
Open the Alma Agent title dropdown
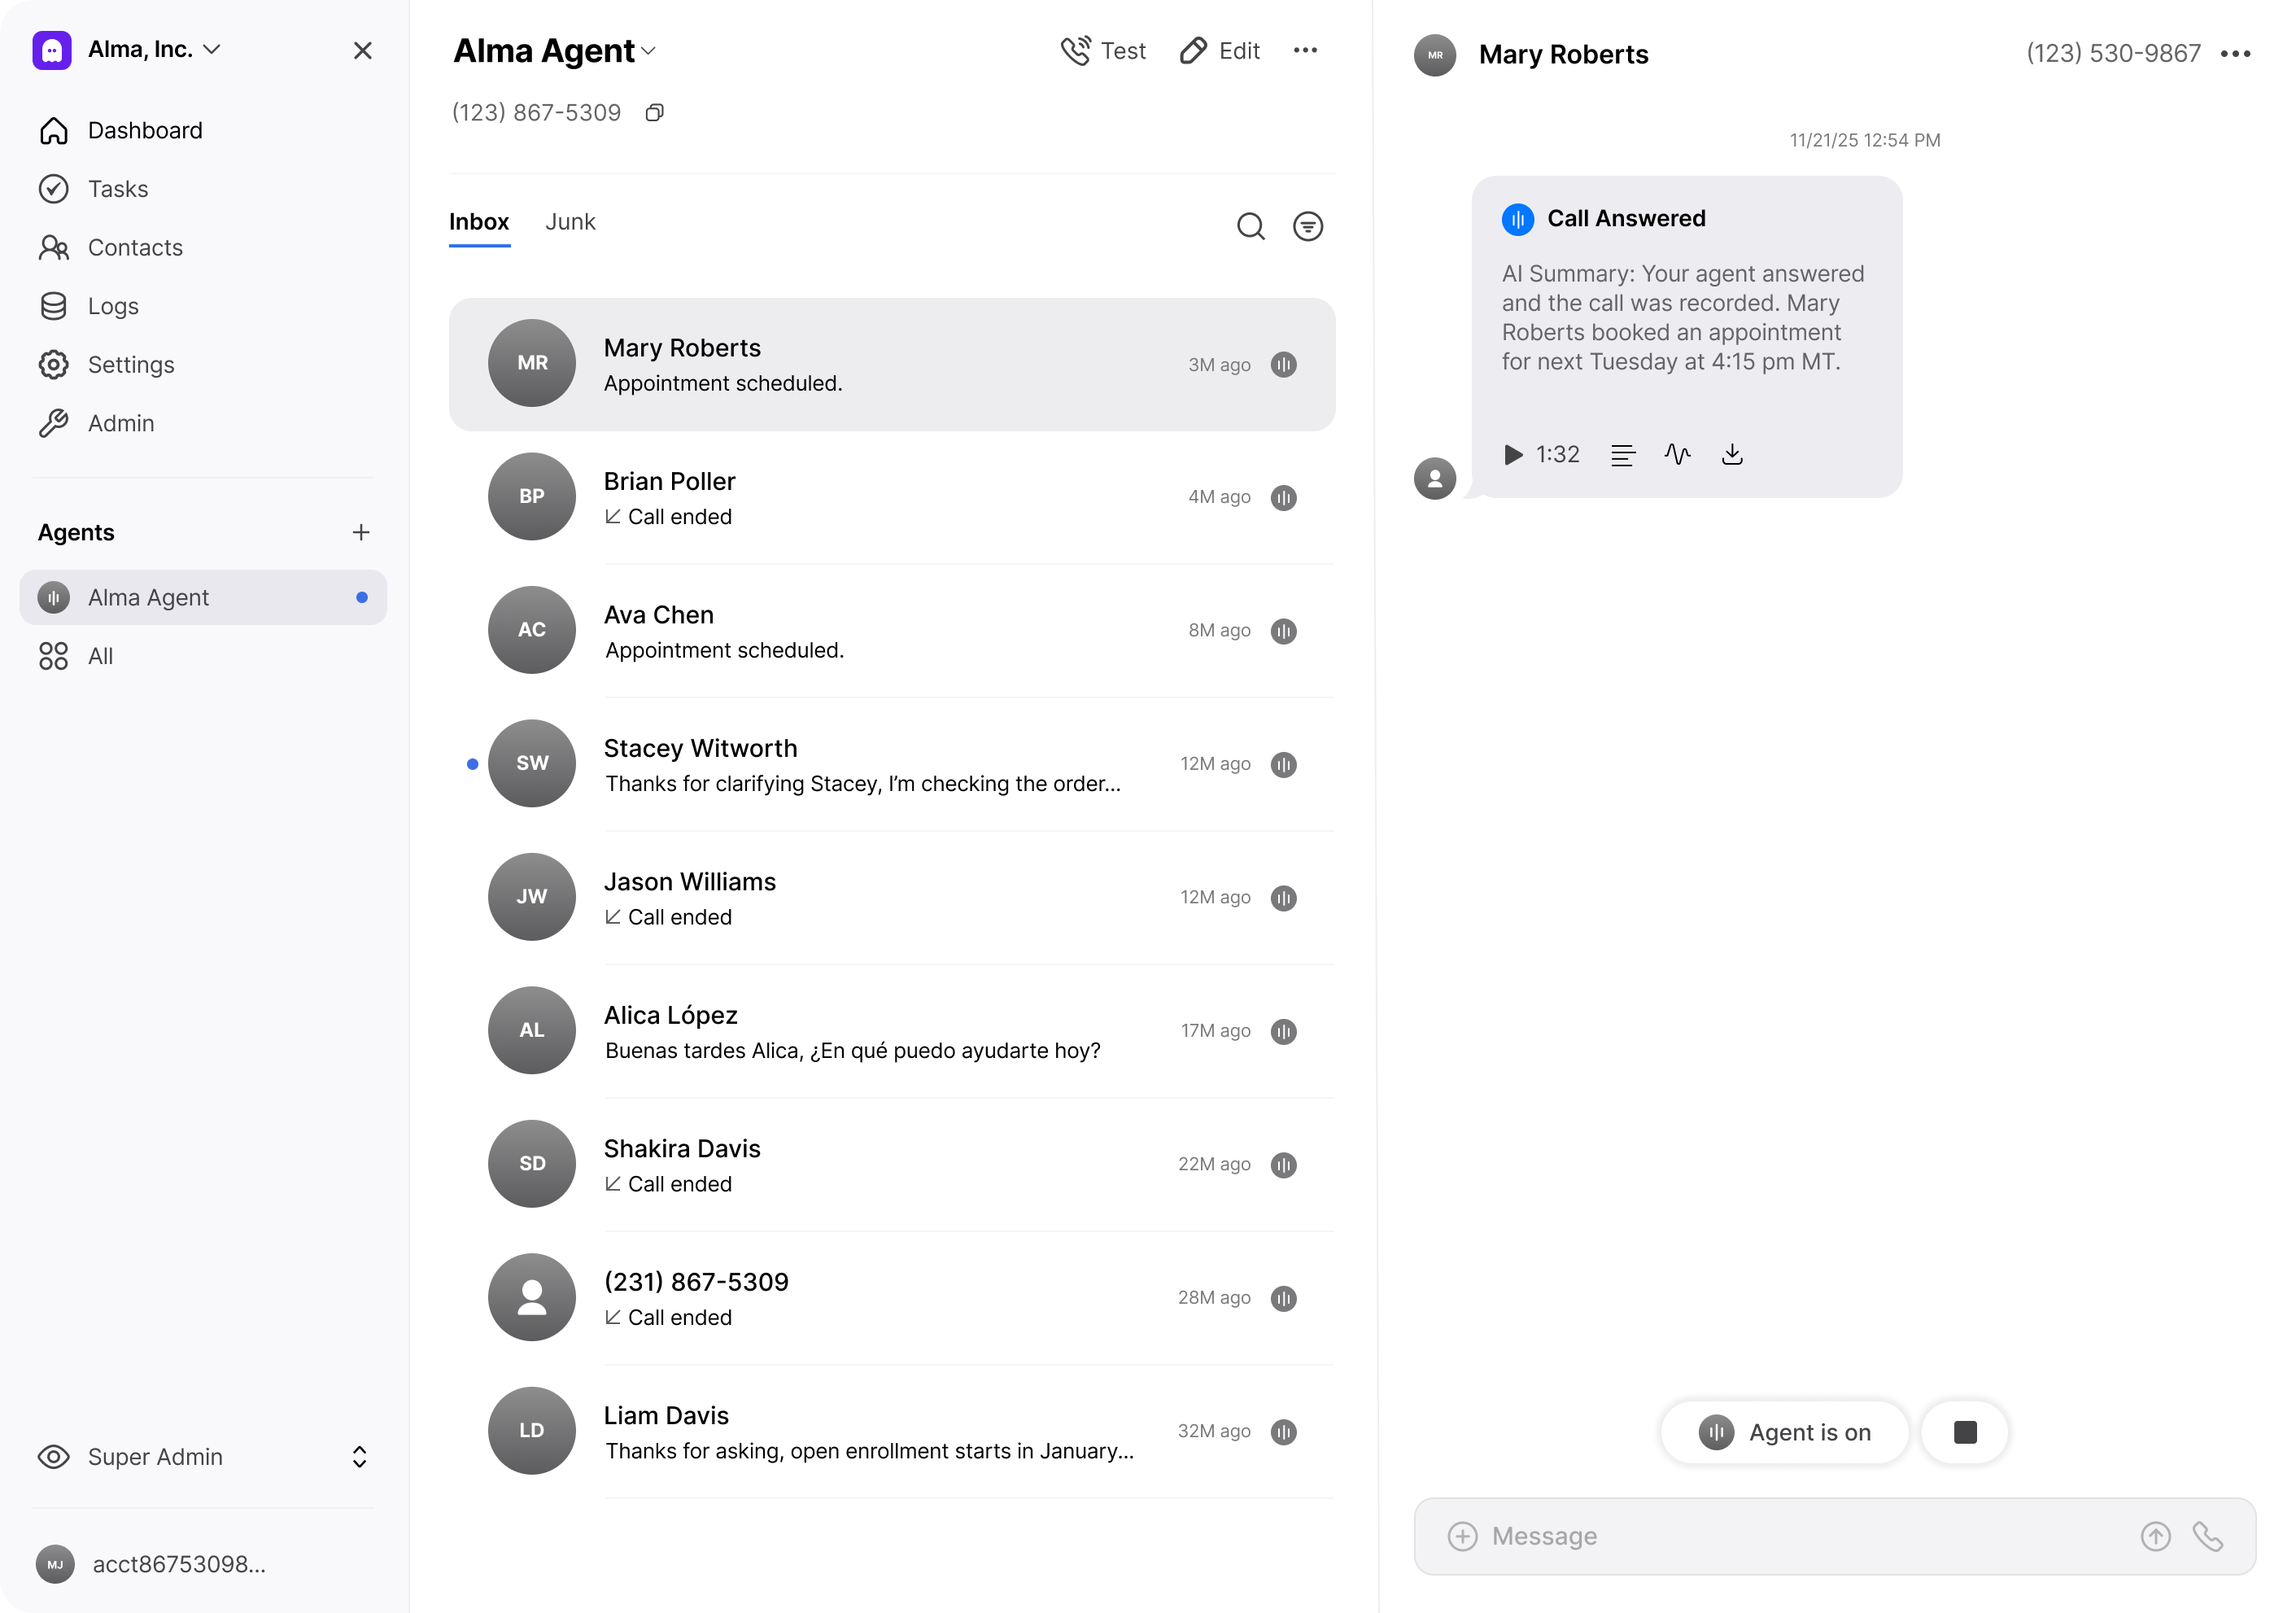tap(649, 51)
